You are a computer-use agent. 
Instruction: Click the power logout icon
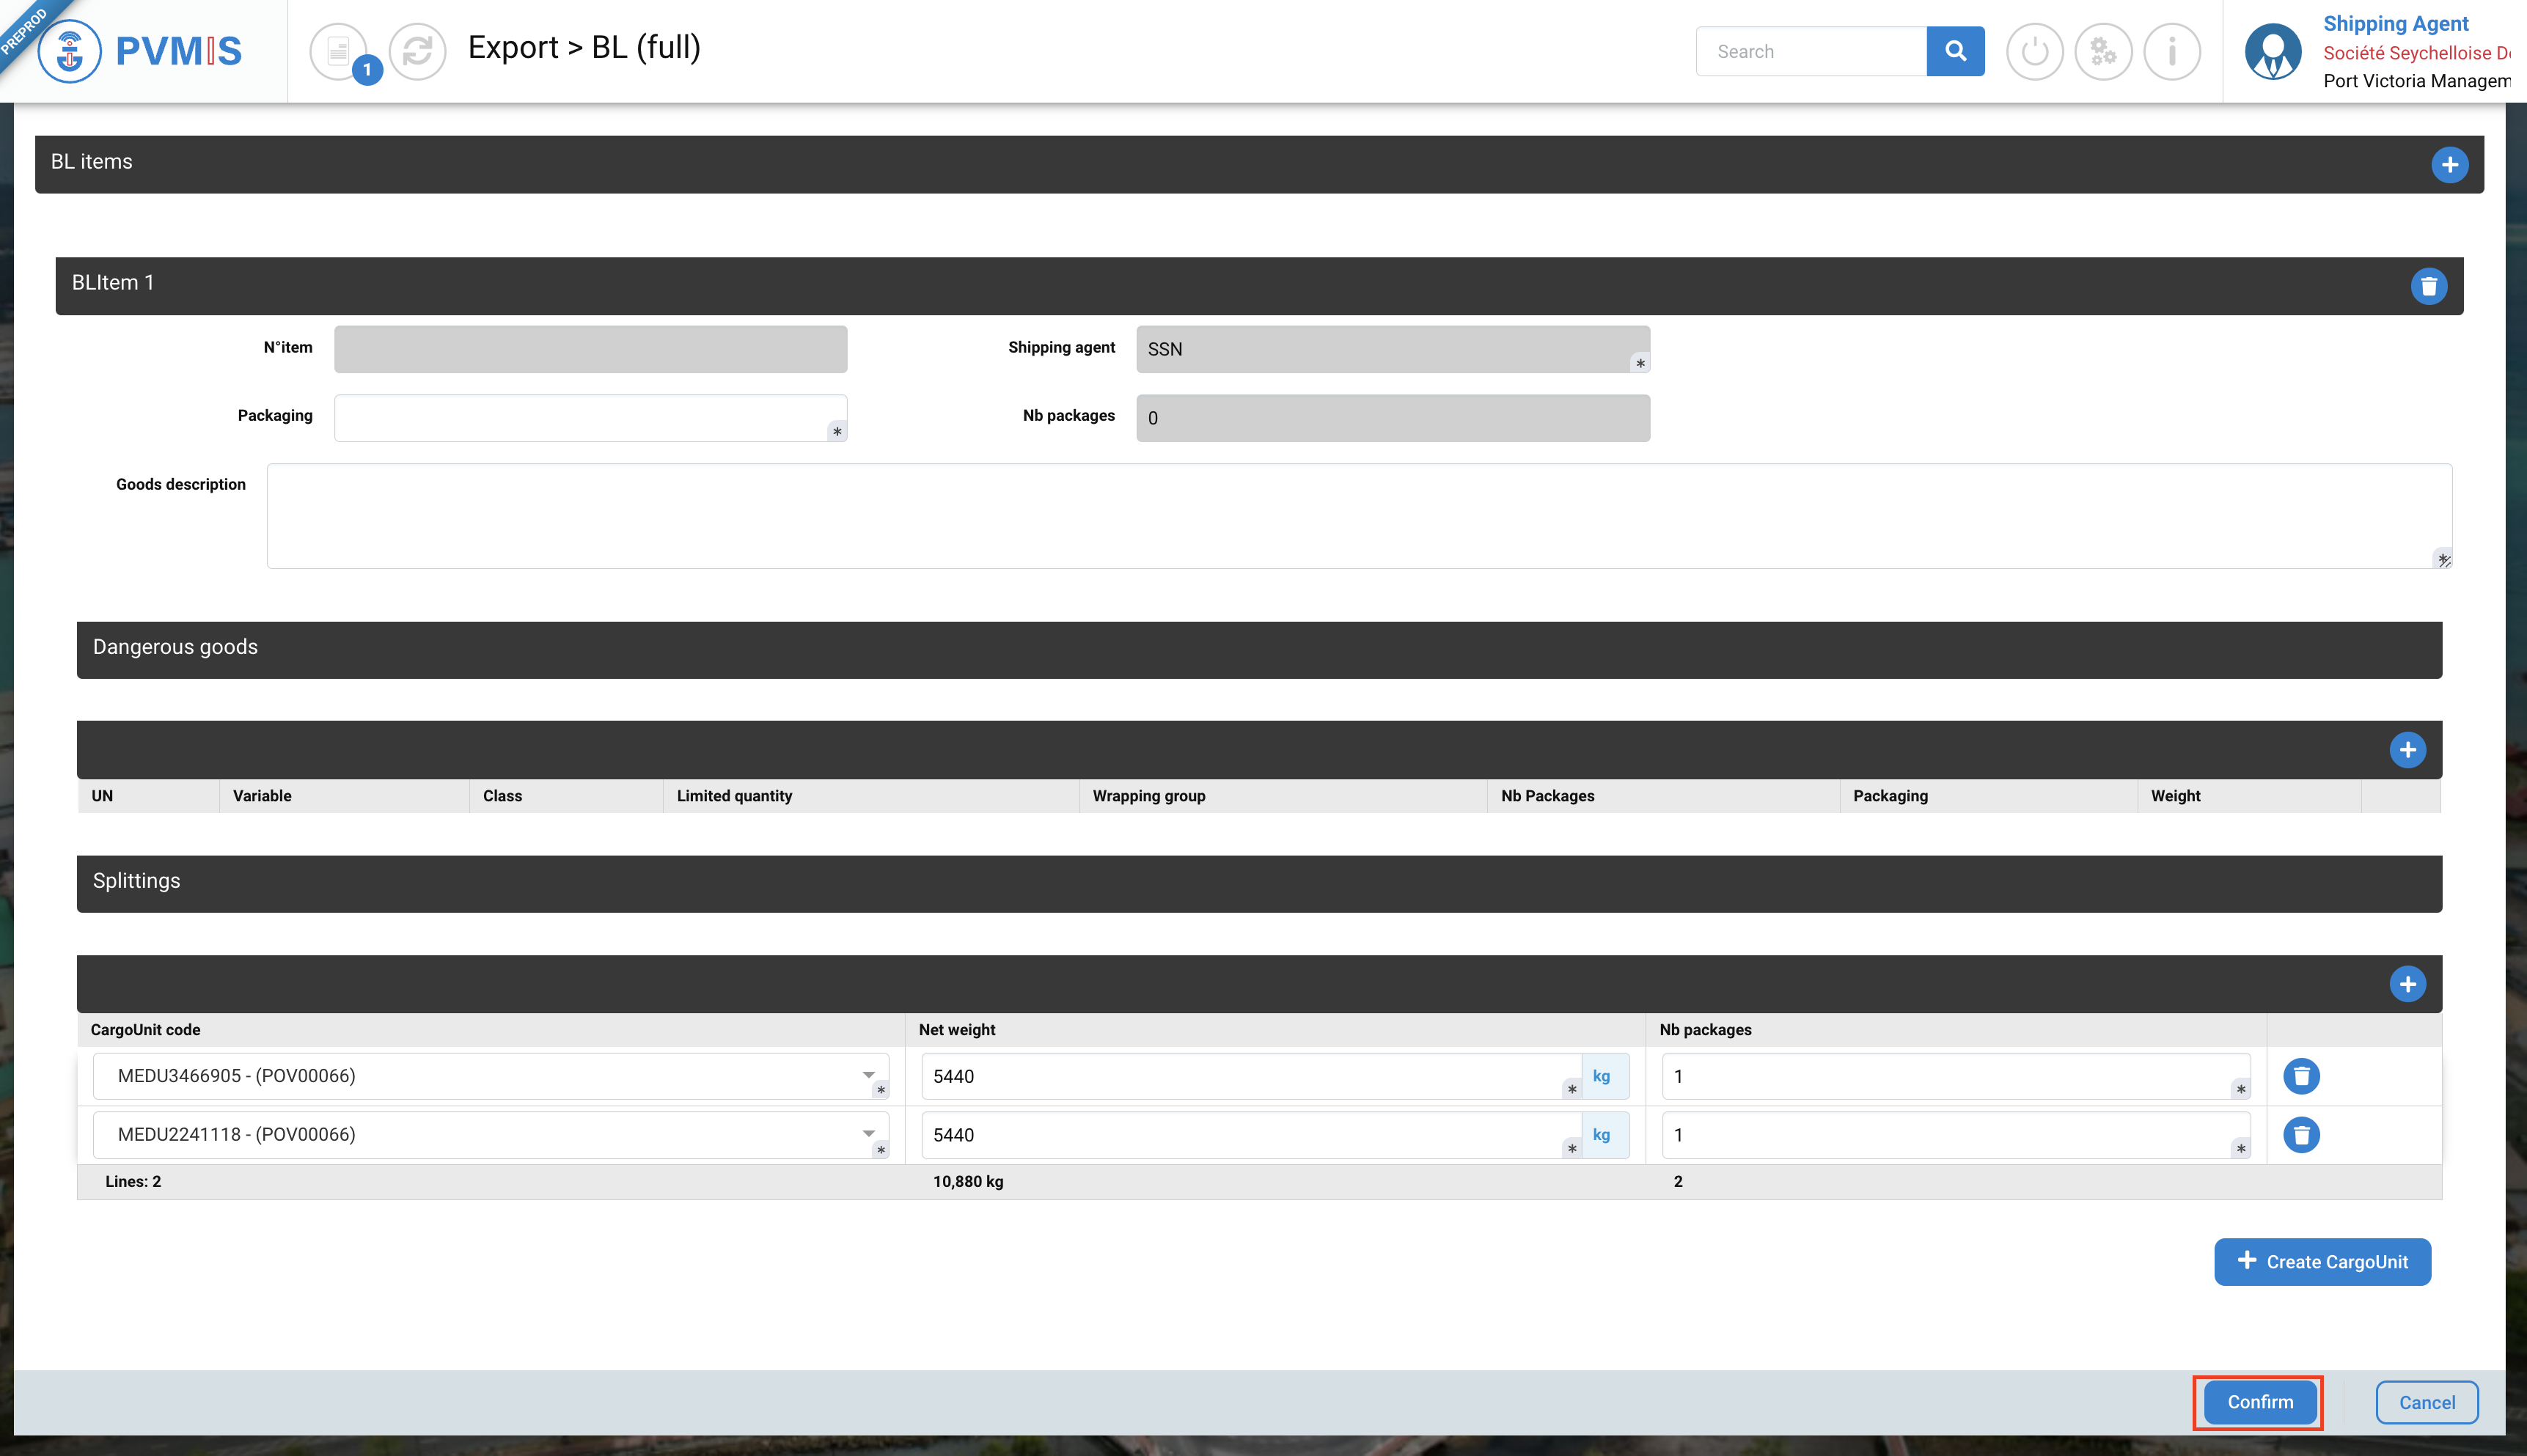point(2034,51)
